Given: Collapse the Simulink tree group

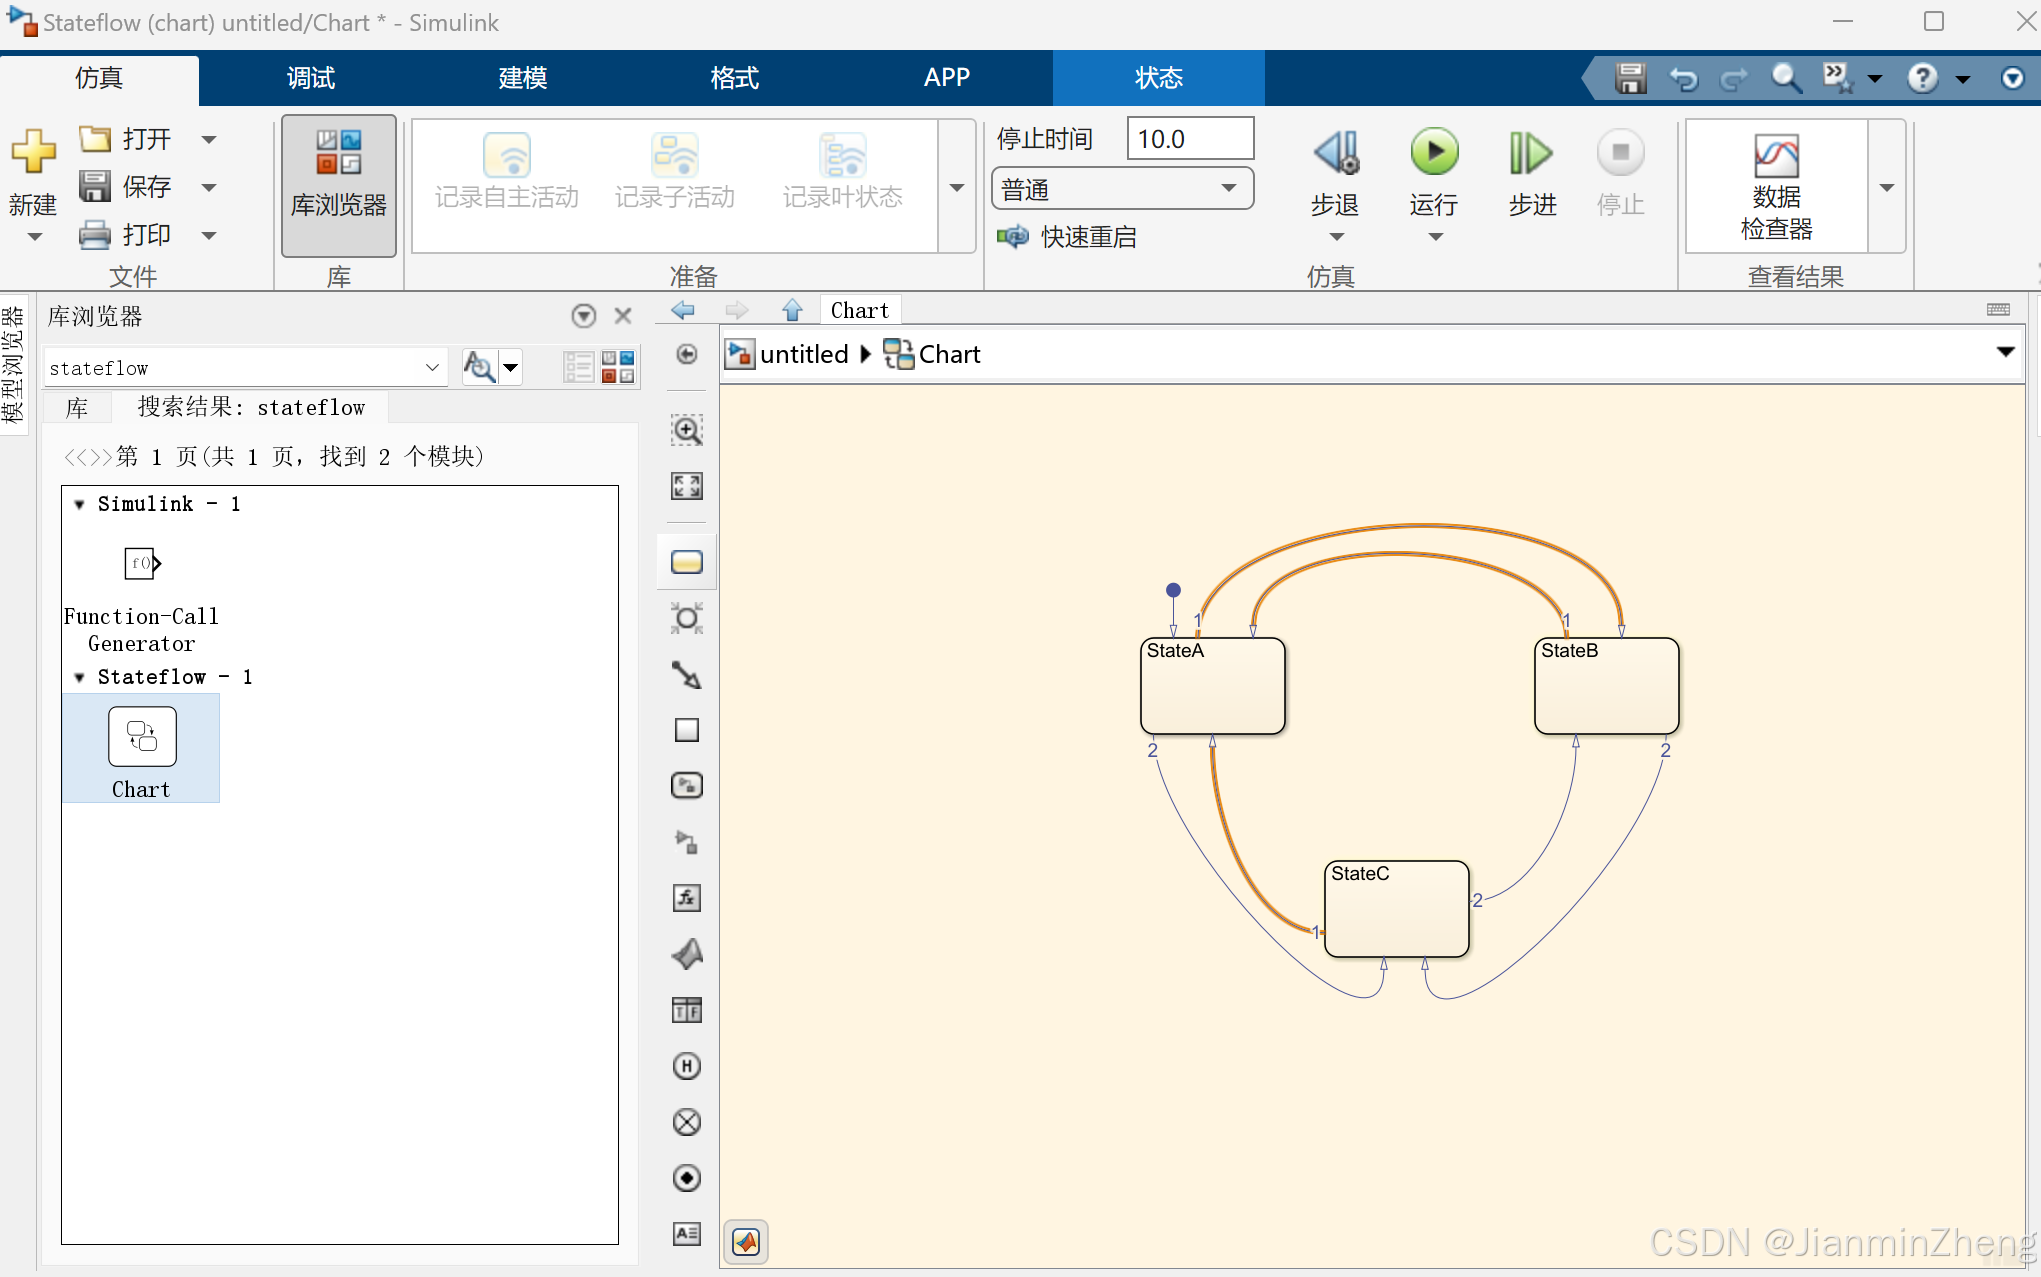Looking at the screenshot, I should coord(79,505).
